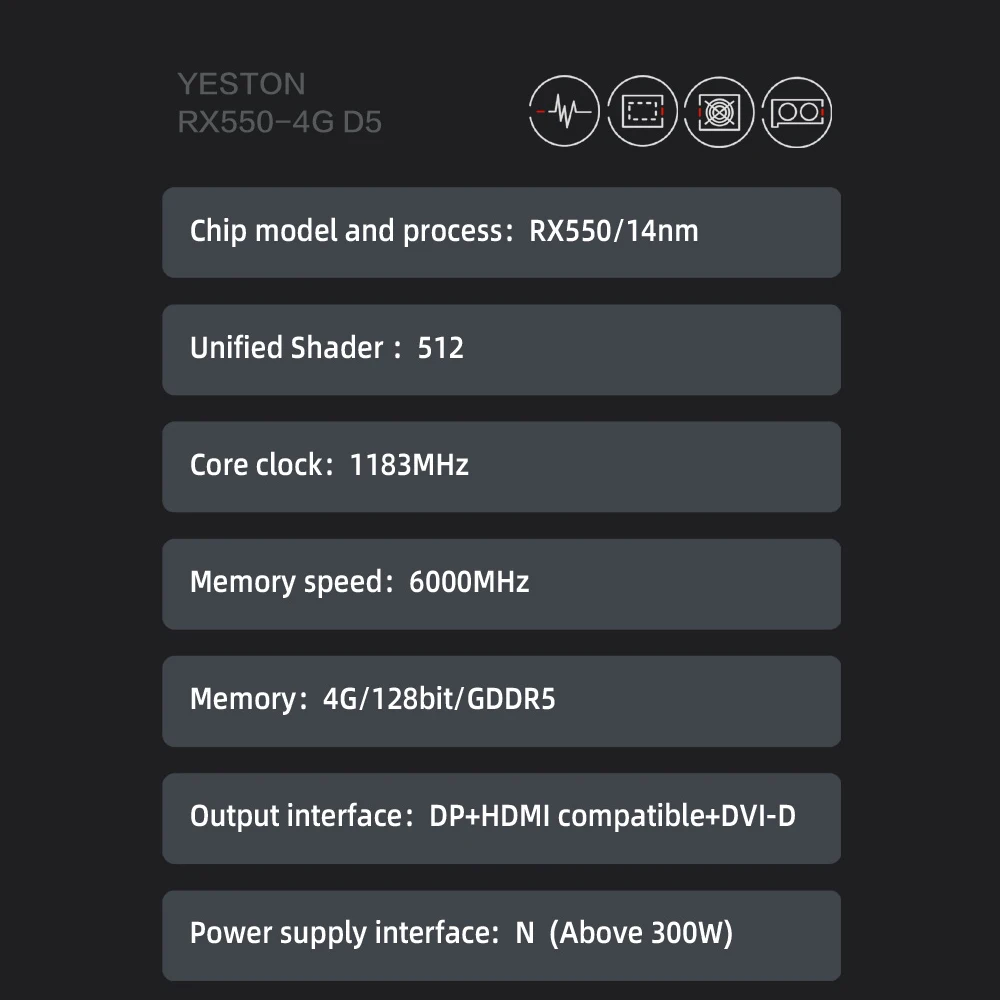Click the cooling fan grille icon

(719, 111)
